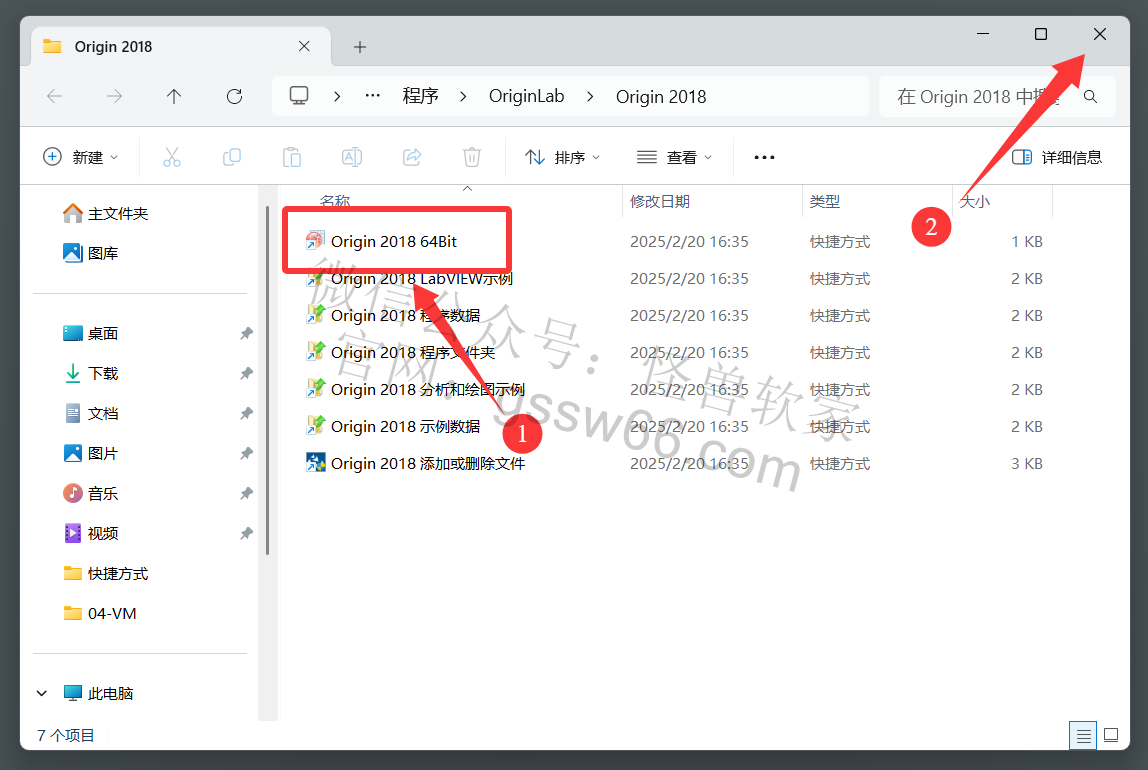Open 下载 in the sidebar

(91, 373)
